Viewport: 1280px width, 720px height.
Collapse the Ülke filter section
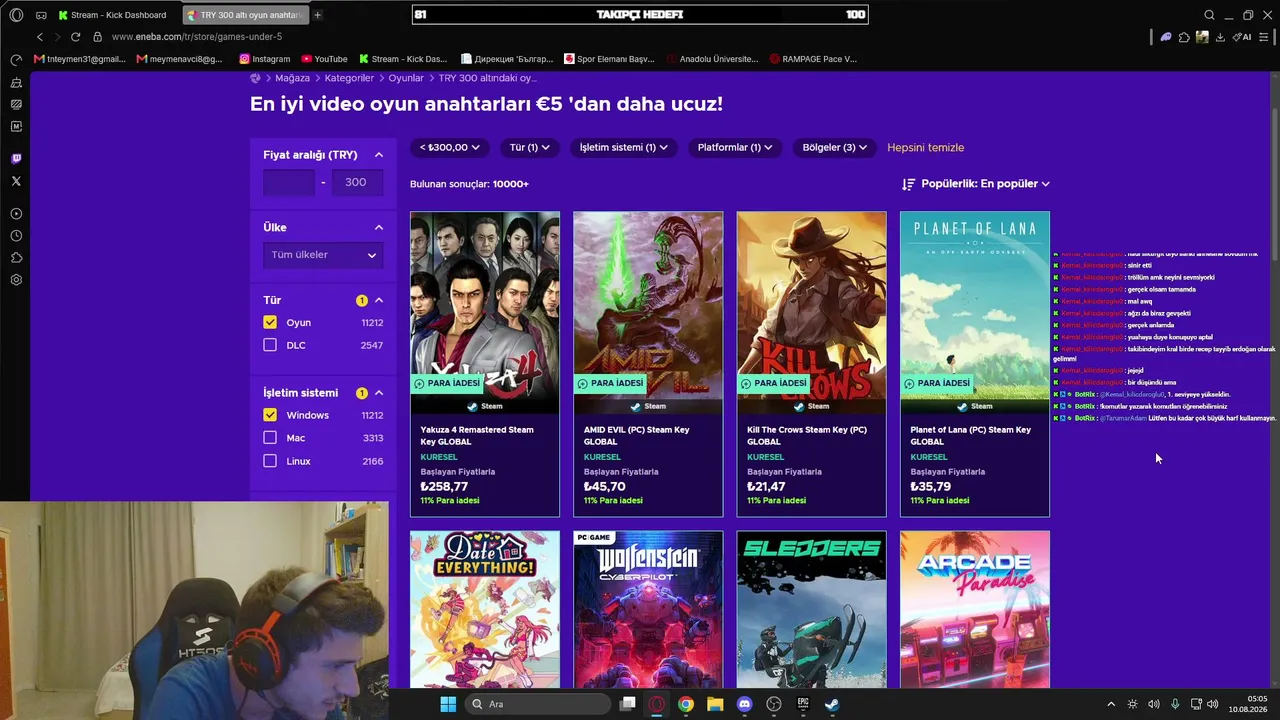pyautogui.click(x=379, y=227)
